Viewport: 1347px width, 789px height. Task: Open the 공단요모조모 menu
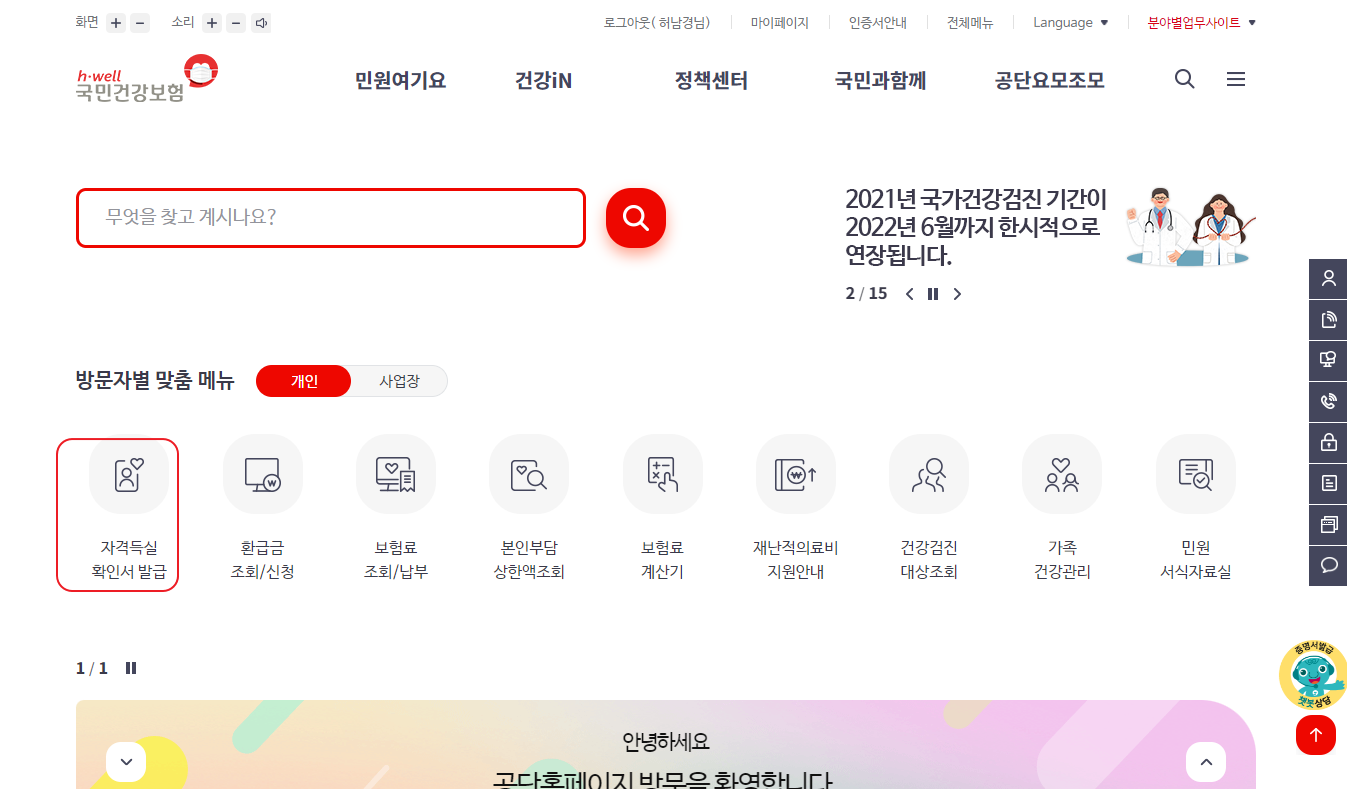(x=1049, y=81)
